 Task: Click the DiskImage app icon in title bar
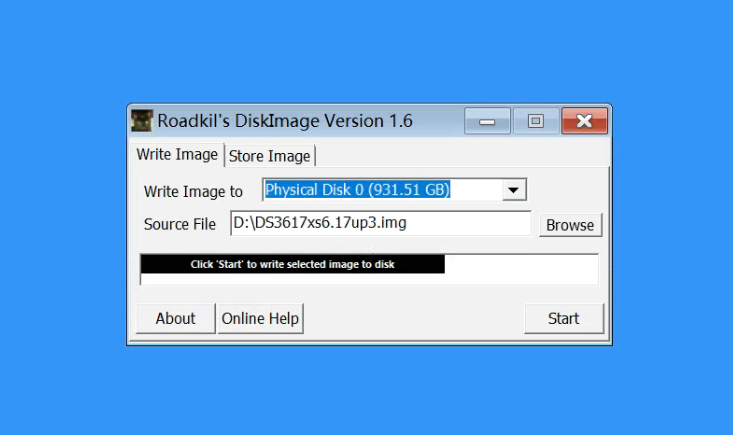coord(142,121)
